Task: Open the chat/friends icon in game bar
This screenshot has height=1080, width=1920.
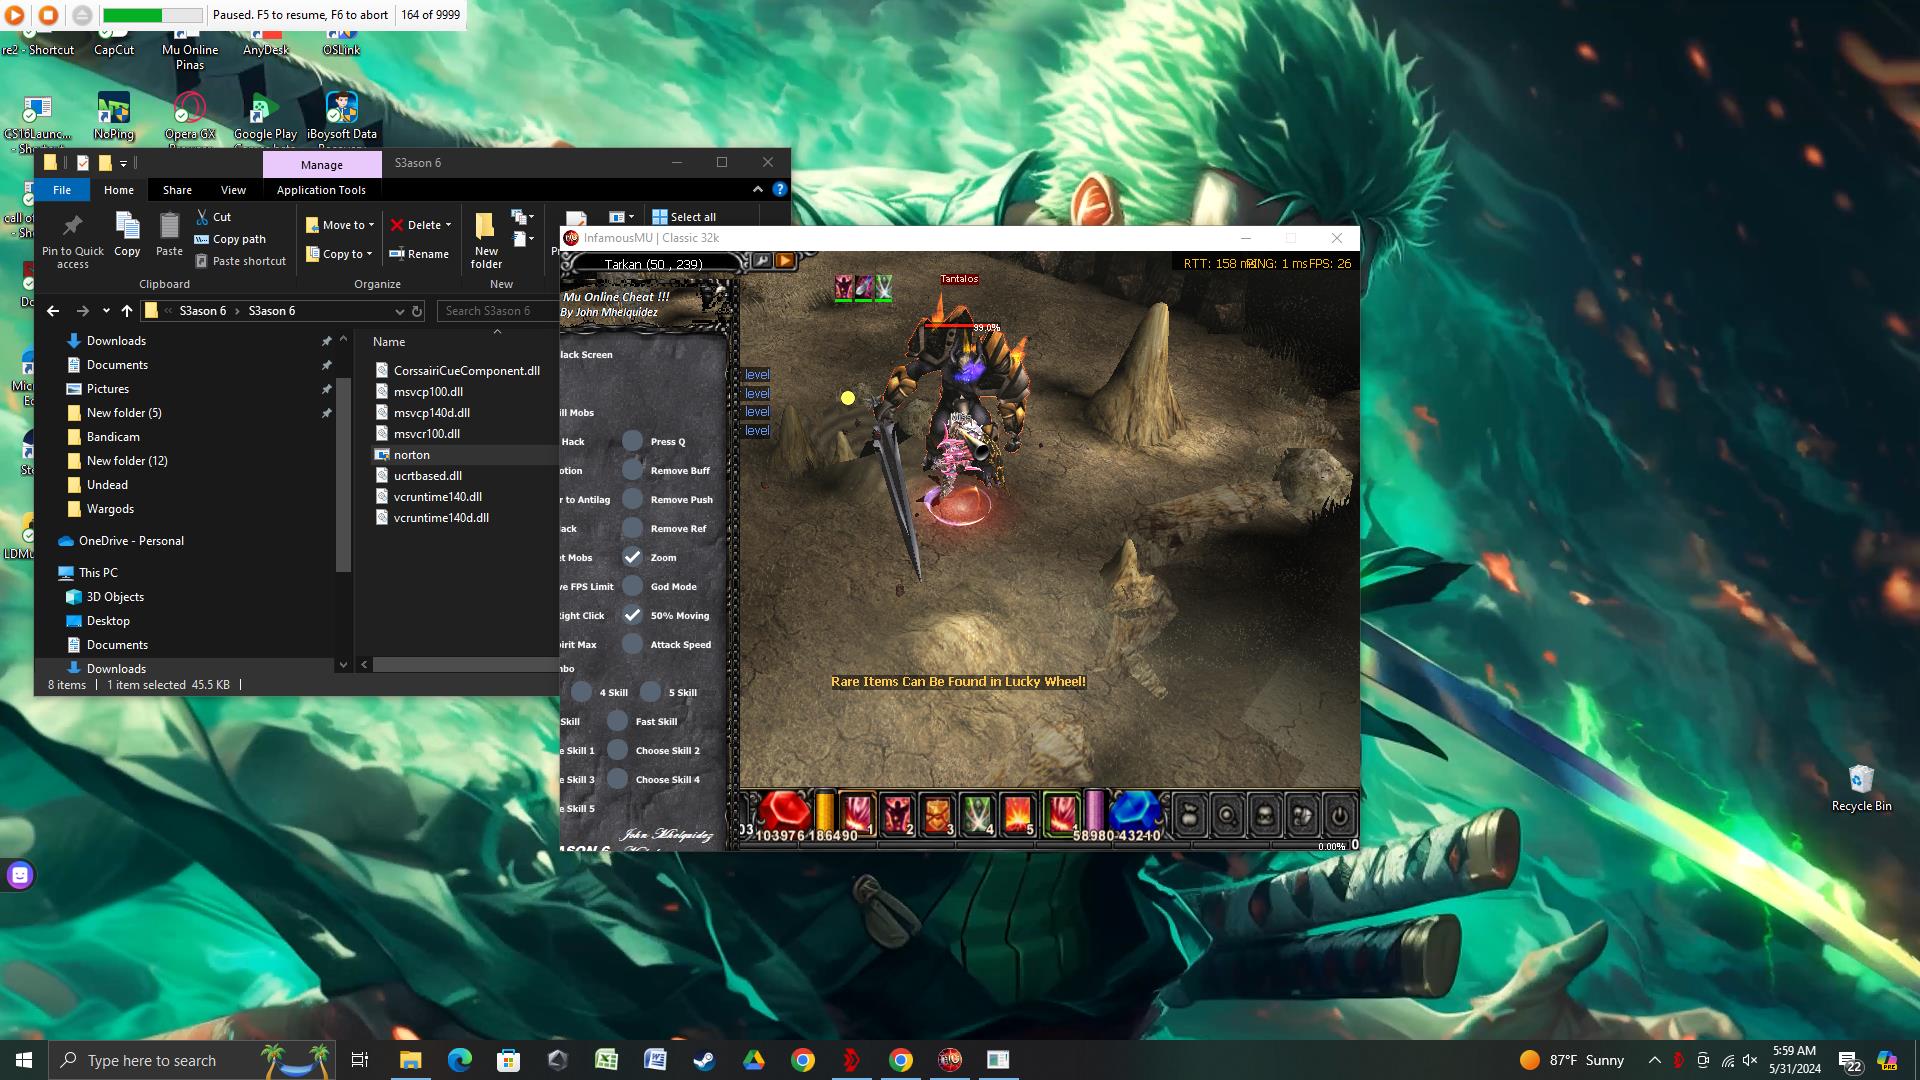Action: (x=1302, y=816)
